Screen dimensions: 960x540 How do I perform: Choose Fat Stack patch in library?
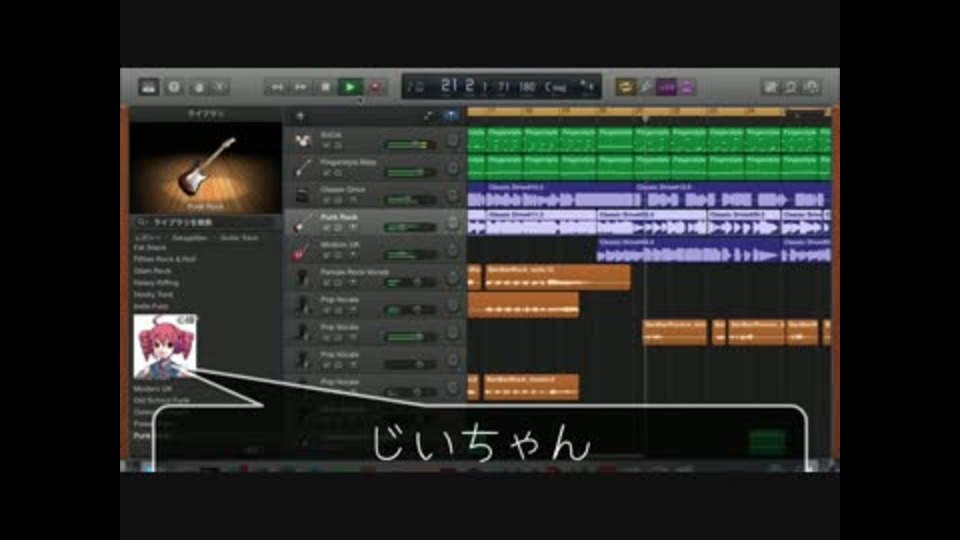[150, 247]
